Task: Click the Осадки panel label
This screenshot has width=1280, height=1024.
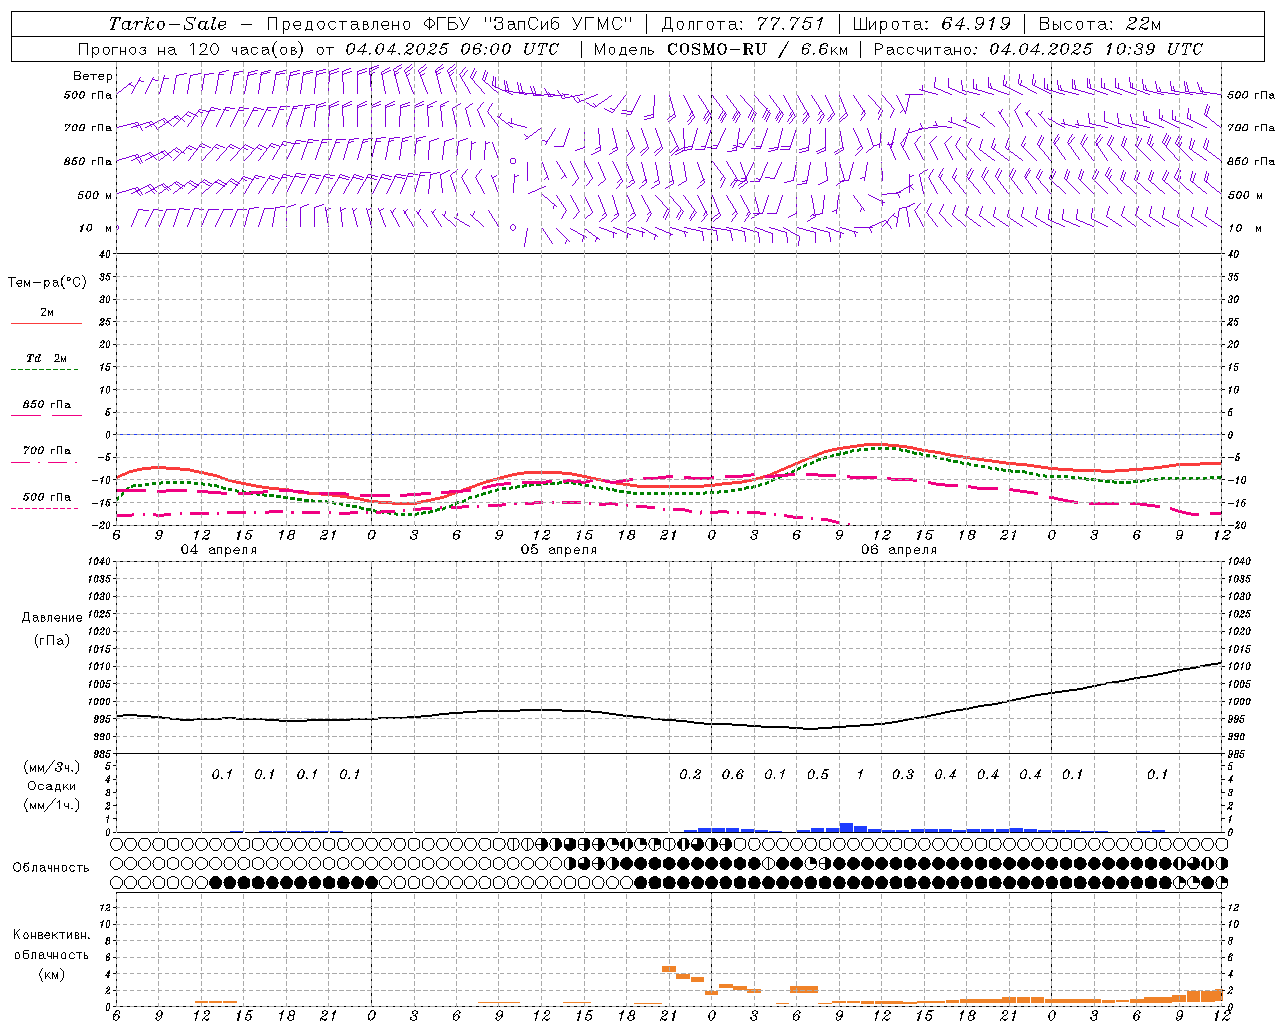Action: pyautogui.click(x=51, y=786)
